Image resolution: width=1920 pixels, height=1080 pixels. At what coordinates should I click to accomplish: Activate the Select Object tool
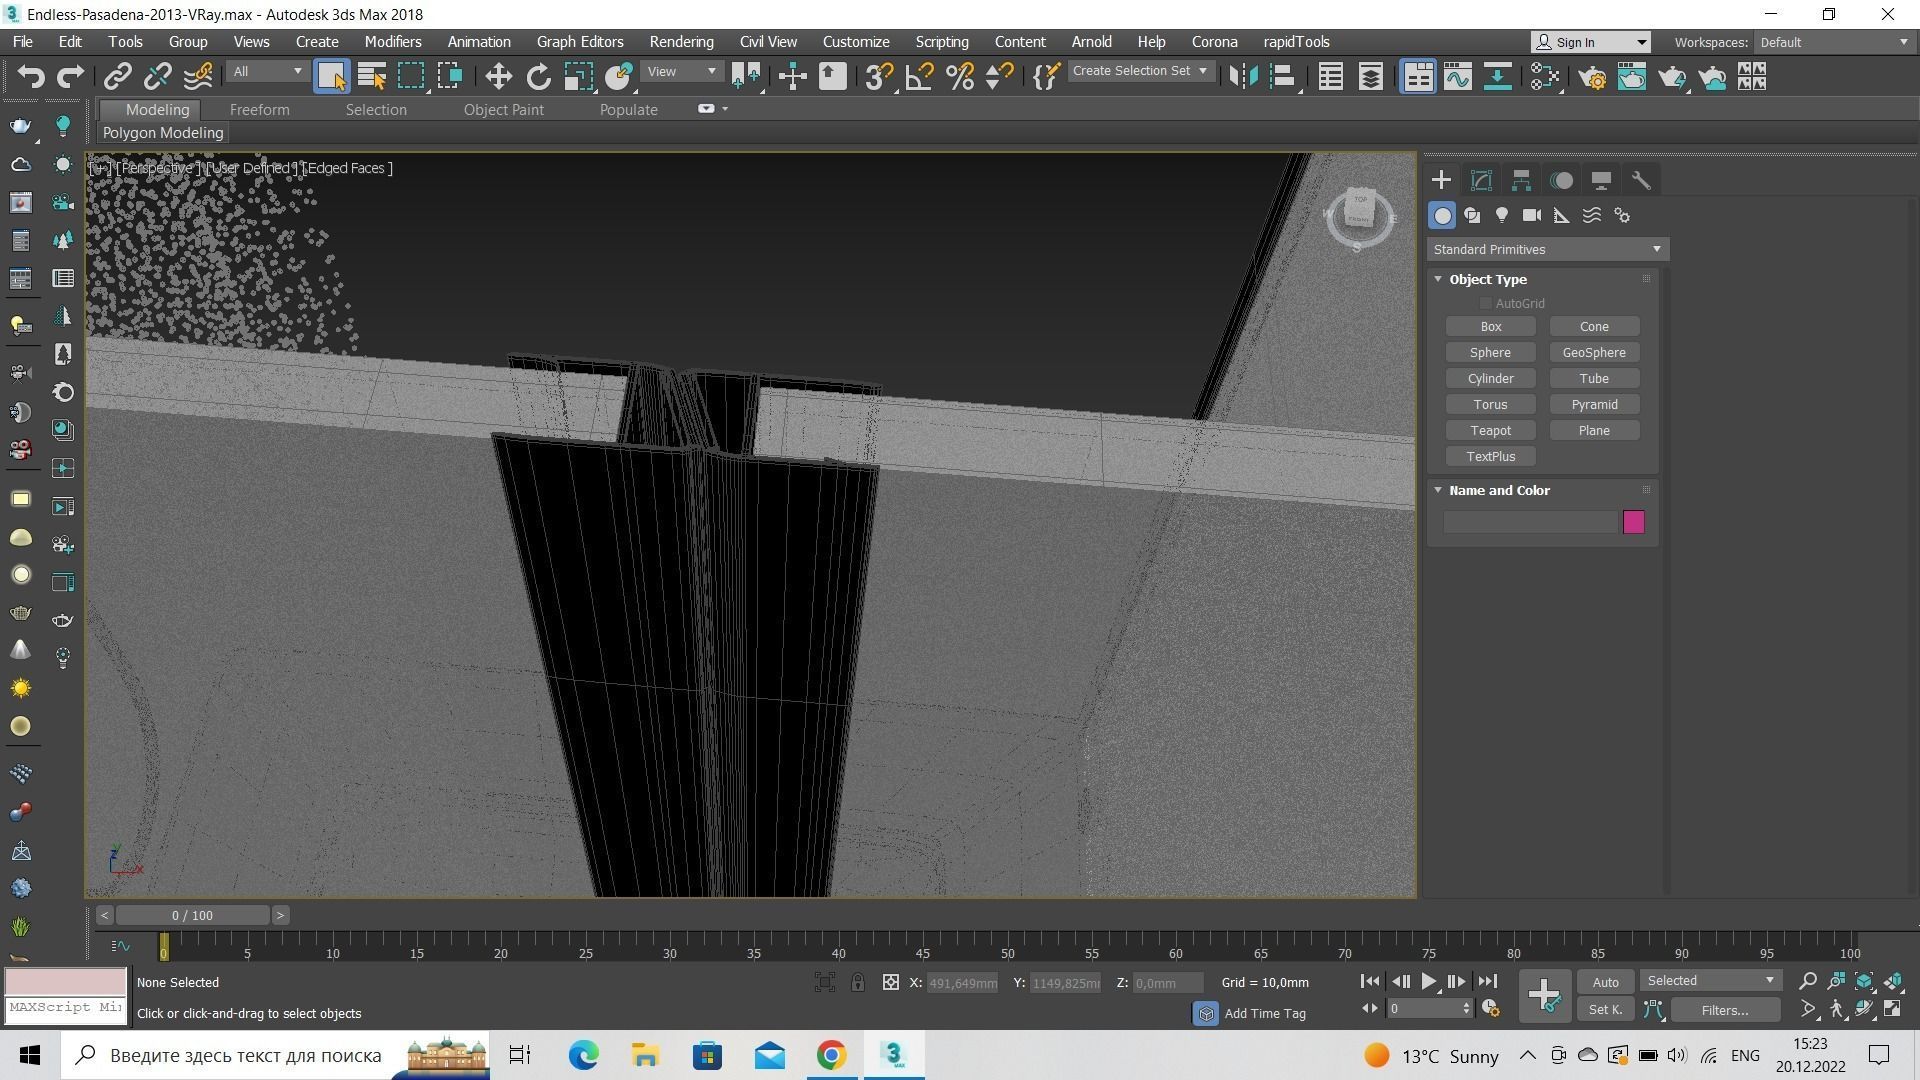click(331, 77)
